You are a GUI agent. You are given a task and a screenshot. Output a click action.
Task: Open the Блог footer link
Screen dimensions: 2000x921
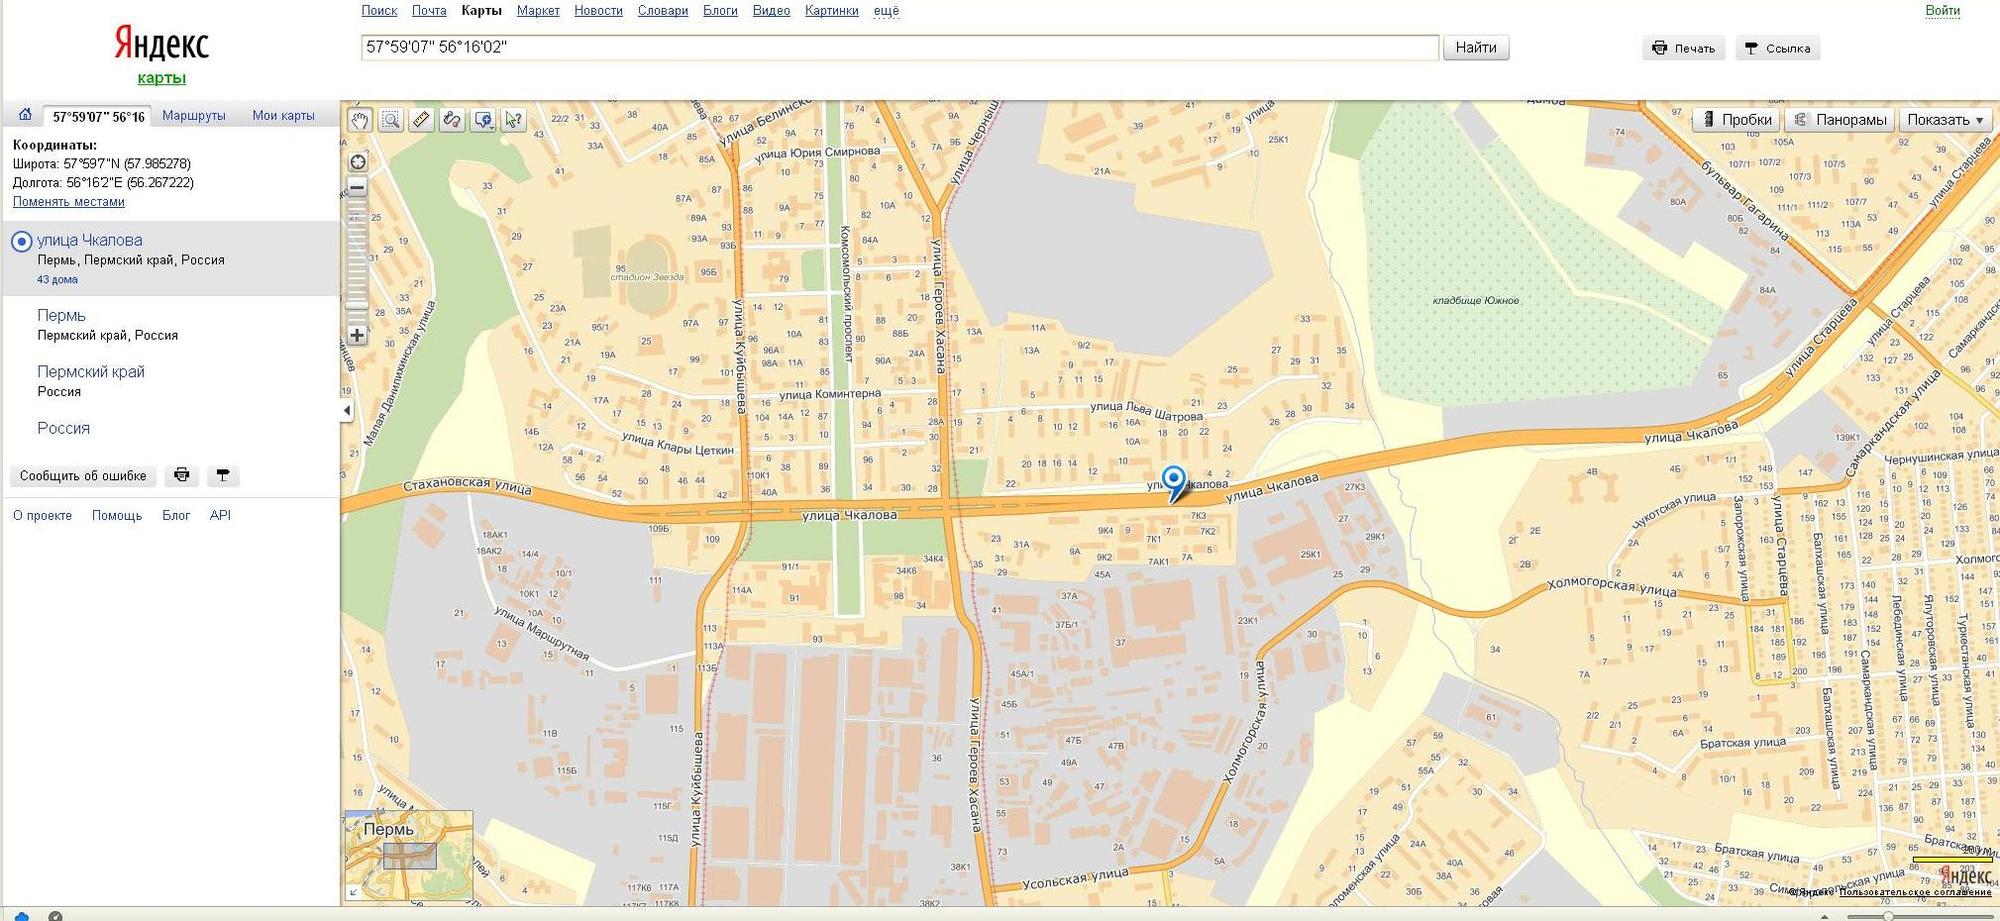pyautogui.click(x=176, y=516)
